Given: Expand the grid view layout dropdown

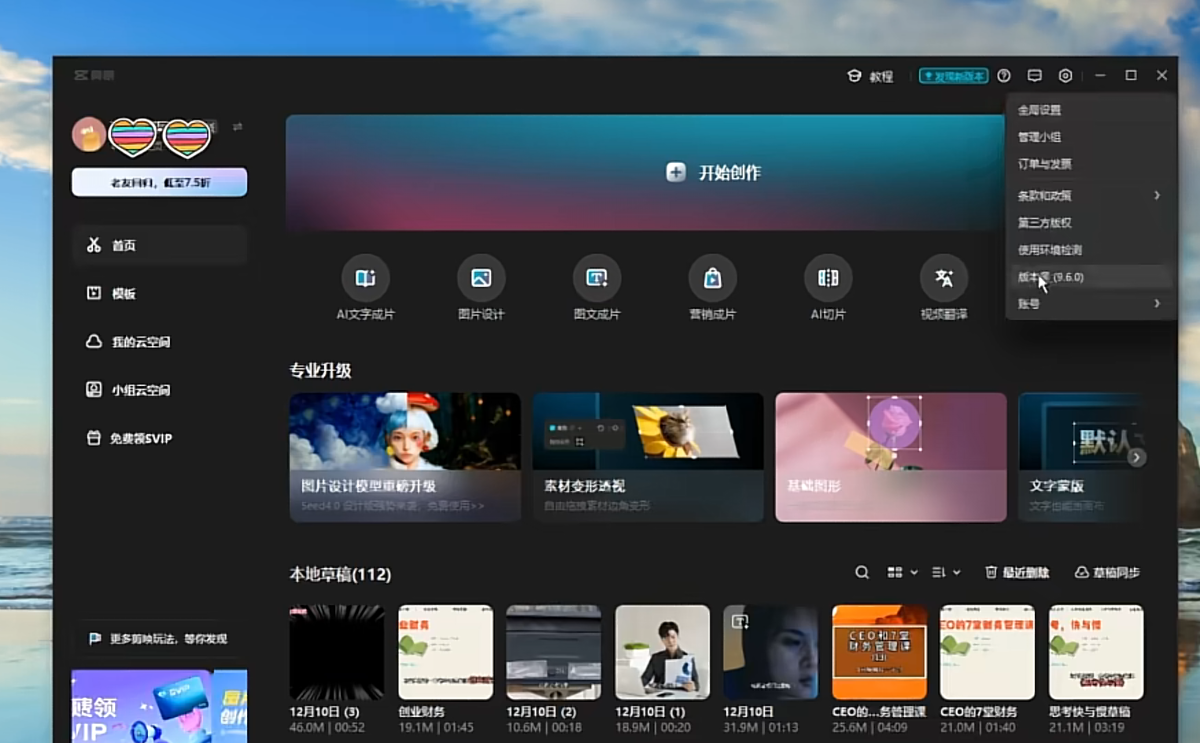Looking at the screenshot, I should 902,573.
